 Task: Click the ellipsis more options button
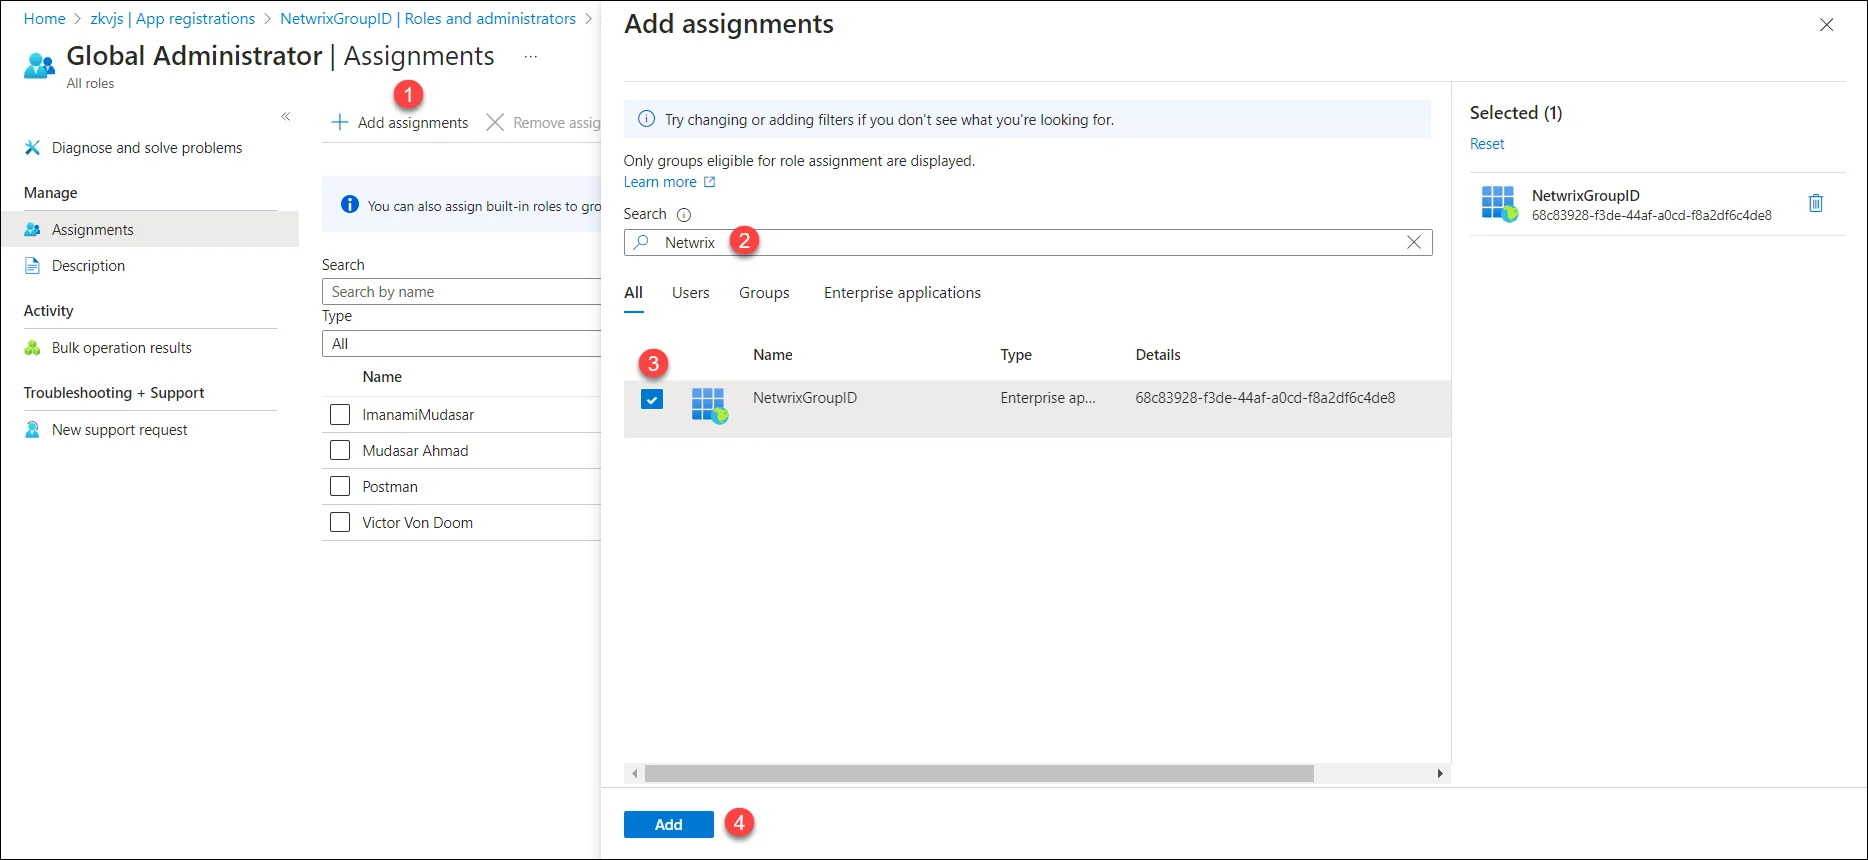(531, 57)
